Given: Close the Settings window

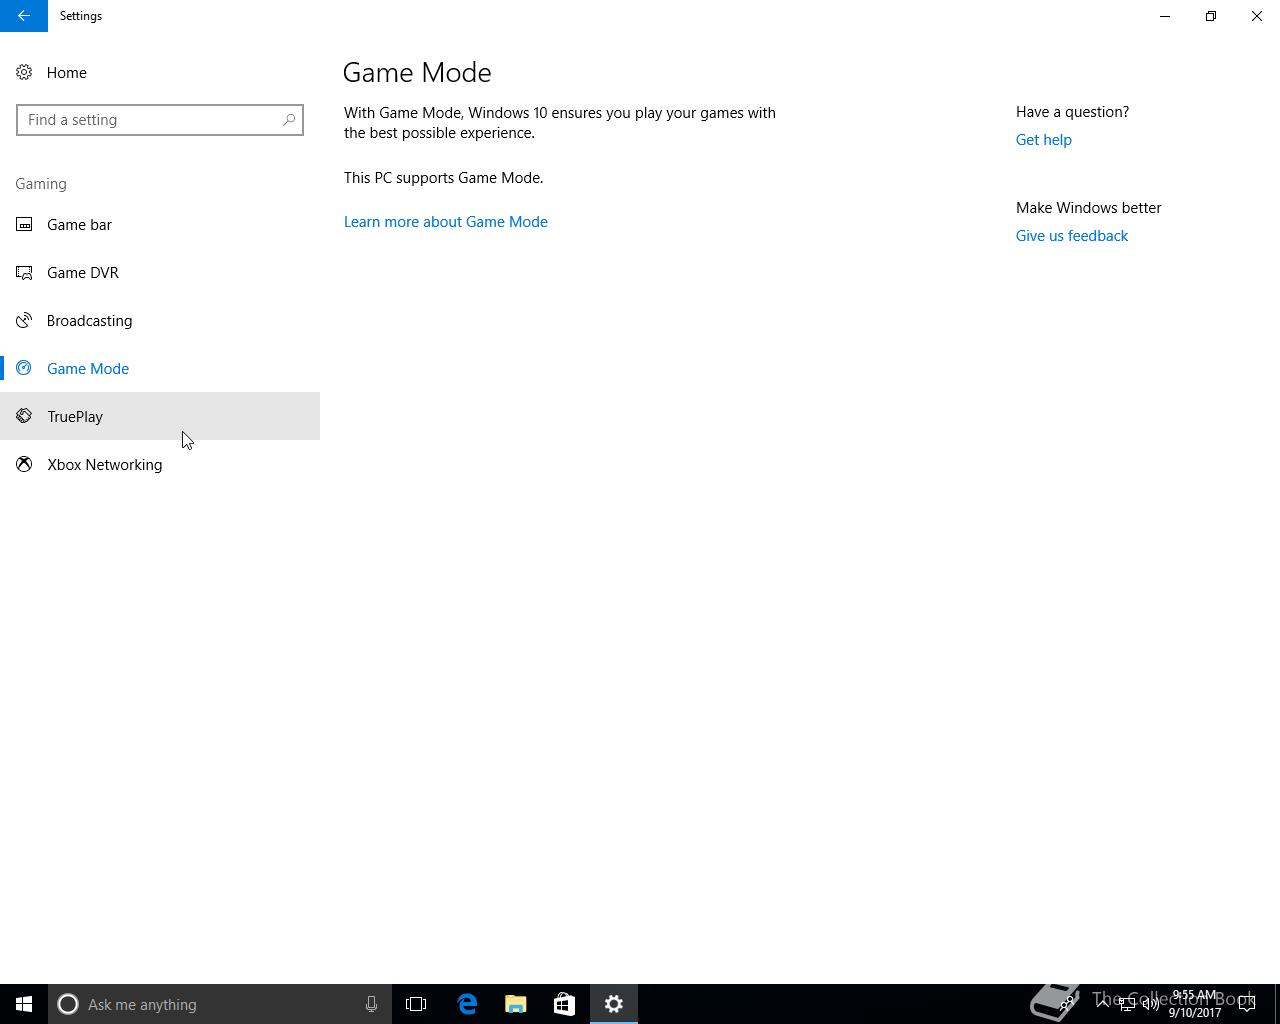Looking at the screenshot, I should click(x=1257, y=16).
